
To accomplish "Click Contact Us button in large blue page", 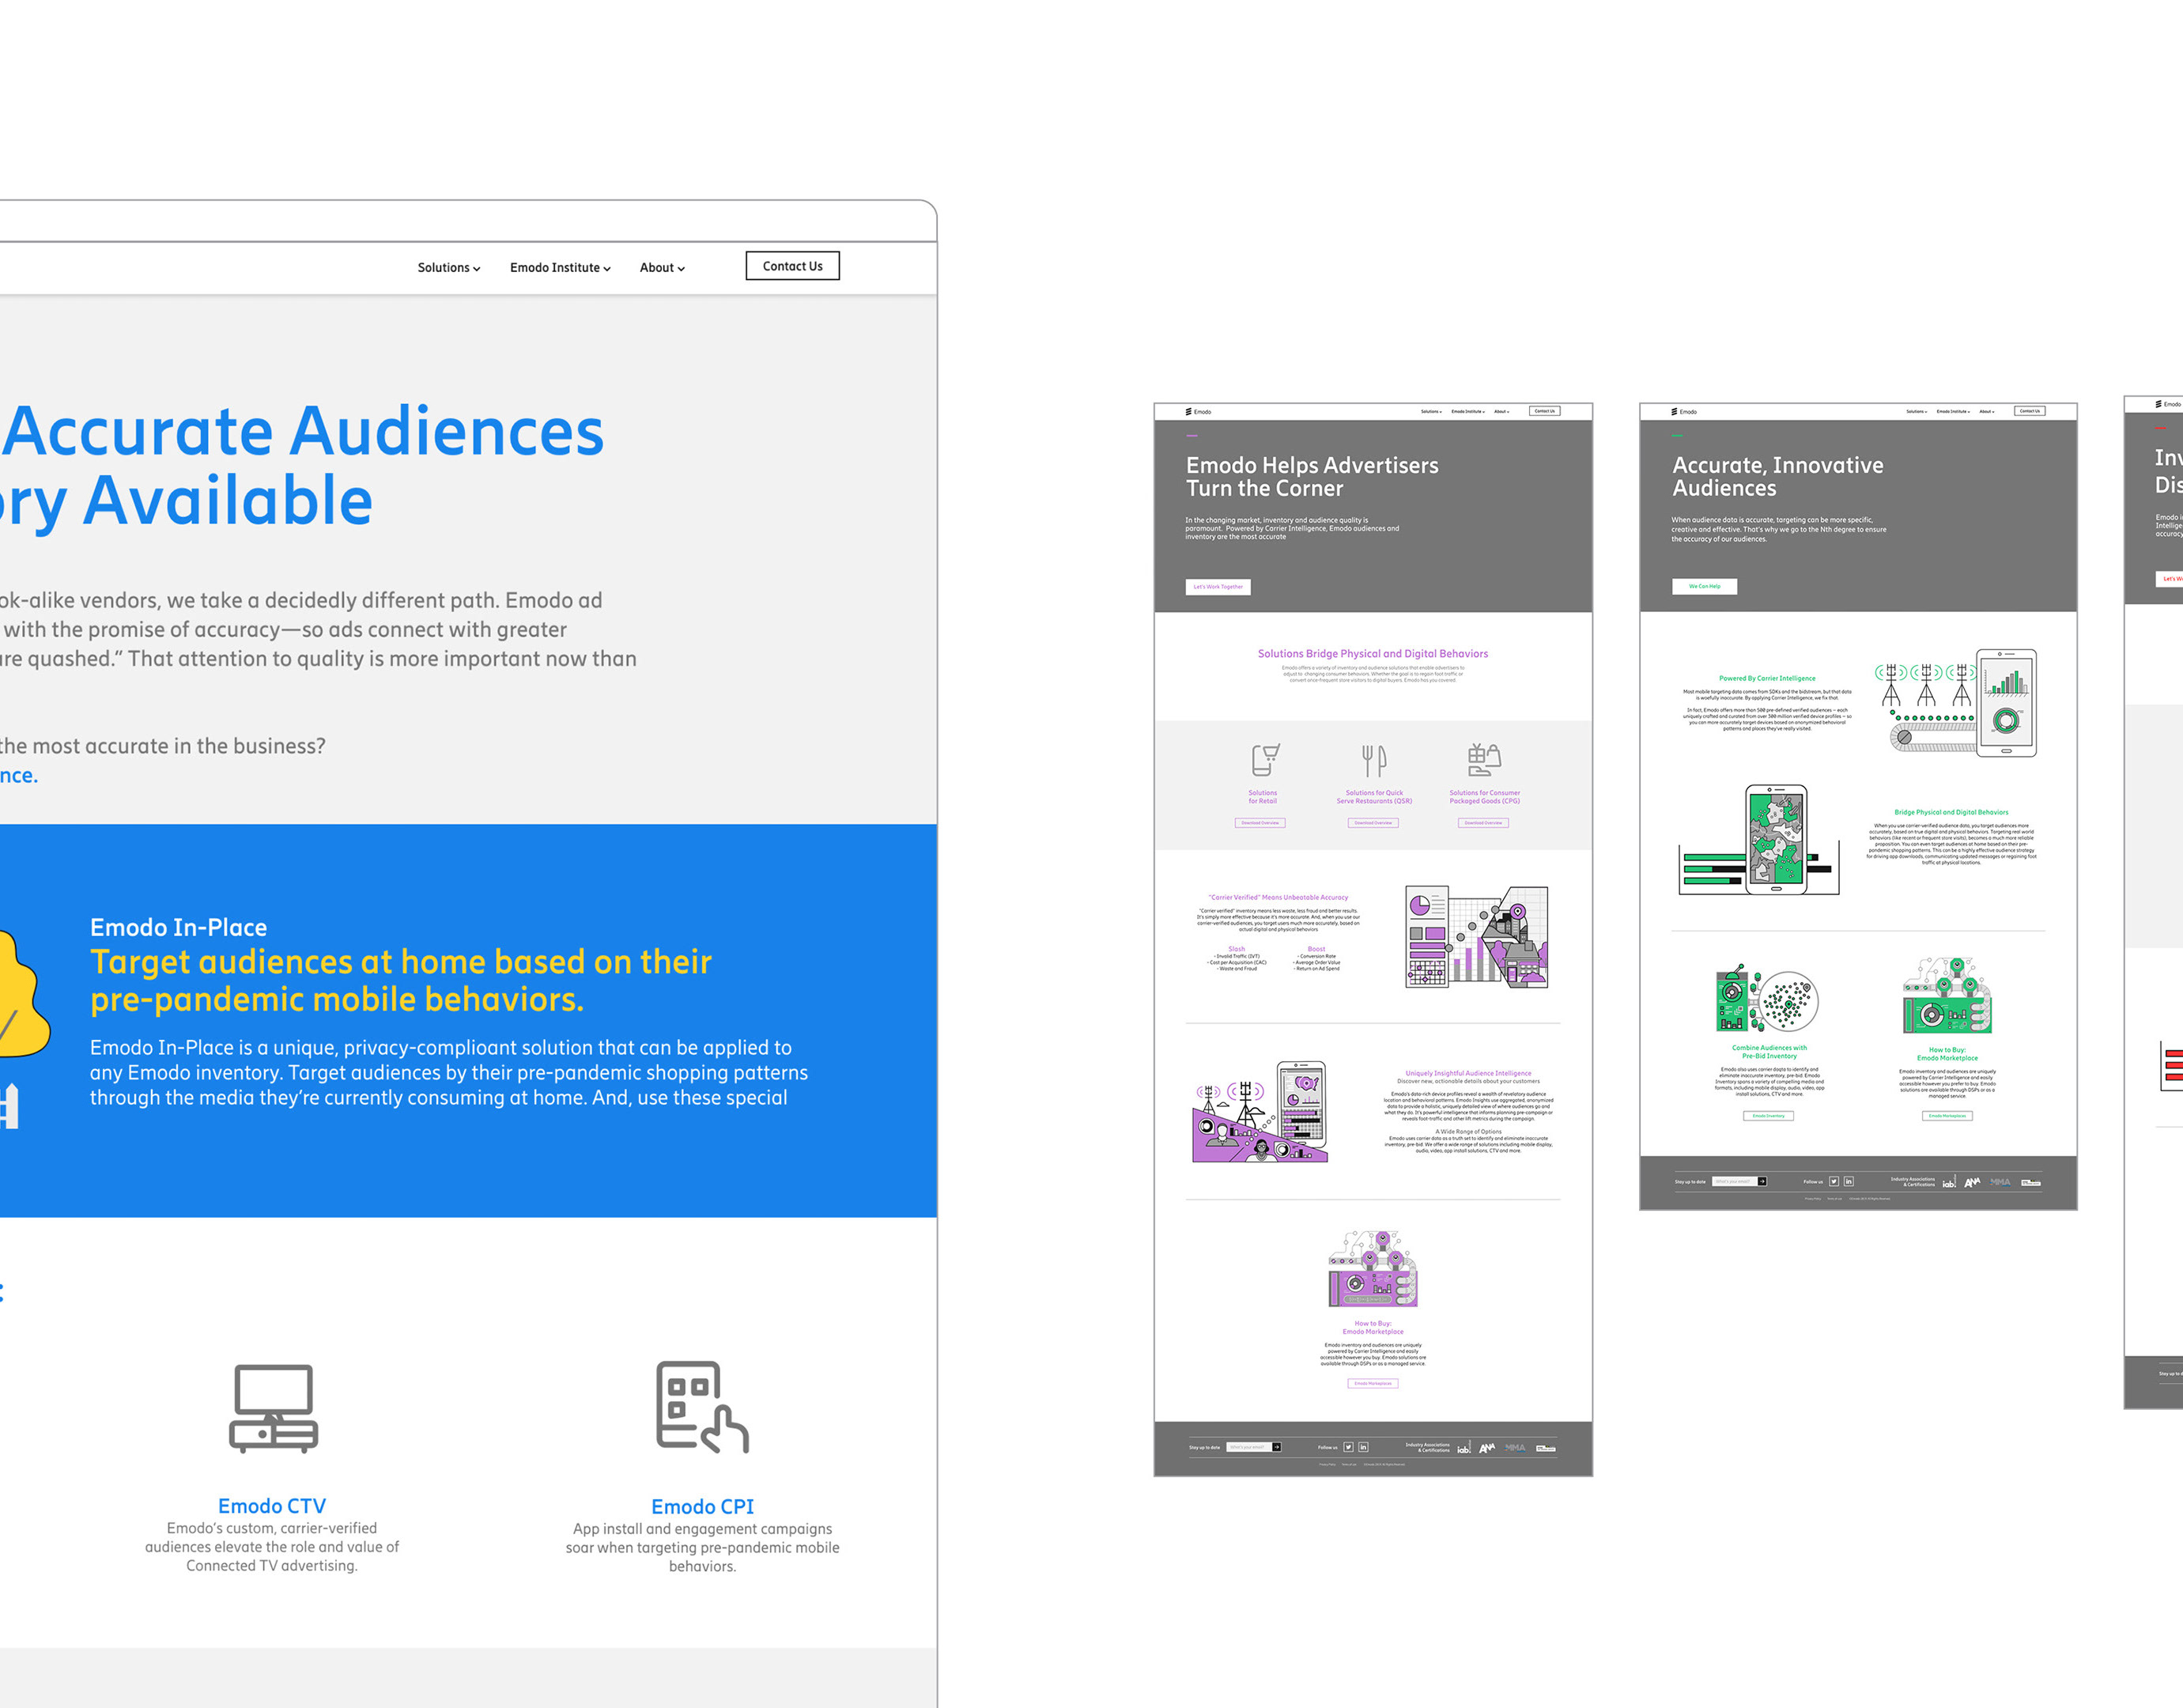I will point(792,266).
